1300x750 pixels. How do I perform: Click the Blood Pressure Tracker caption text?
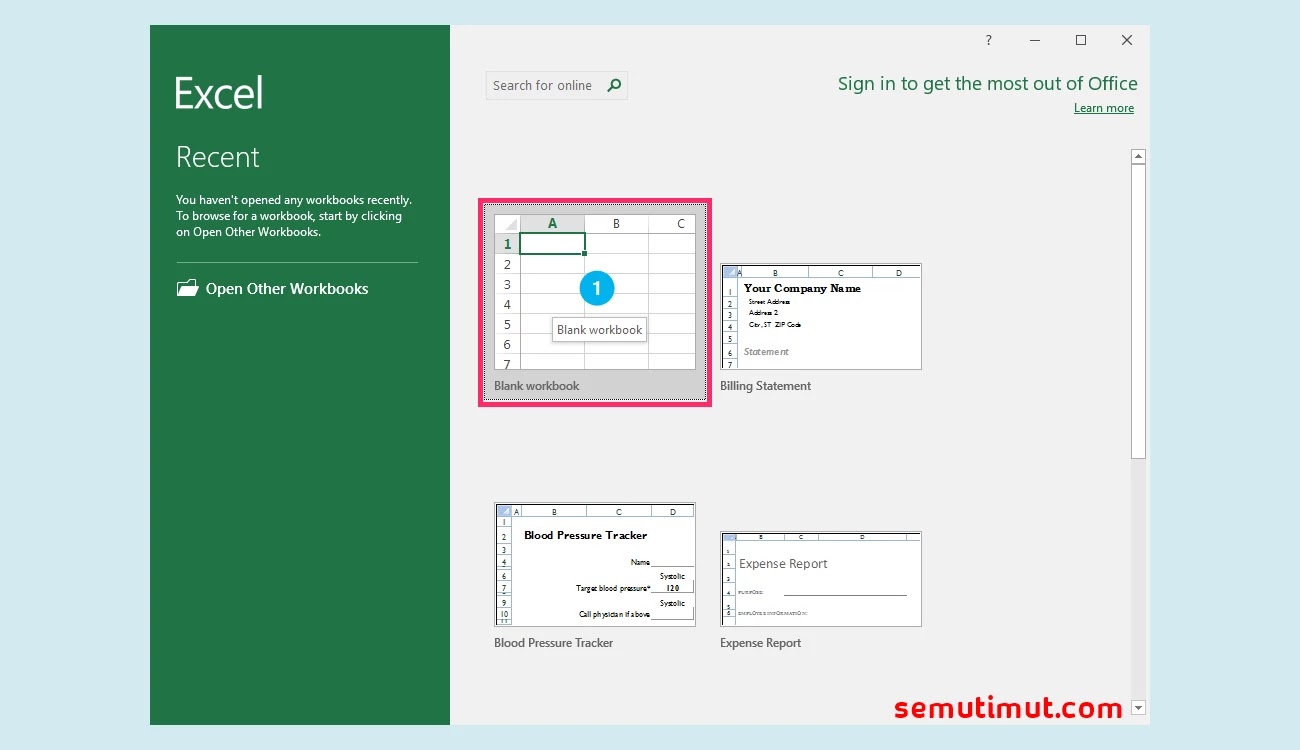[x=553, y=643]
